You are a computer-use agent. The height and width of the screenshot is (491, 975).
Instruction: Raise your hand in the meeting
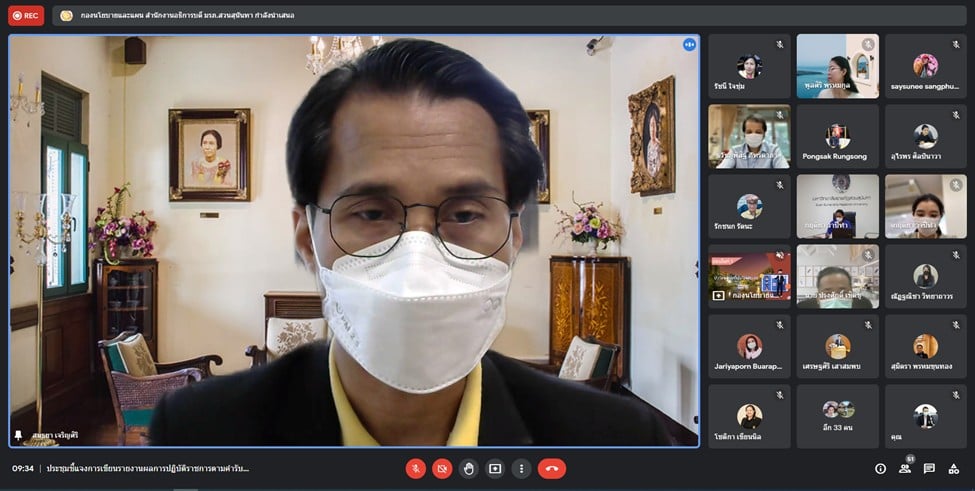(468, 468)
